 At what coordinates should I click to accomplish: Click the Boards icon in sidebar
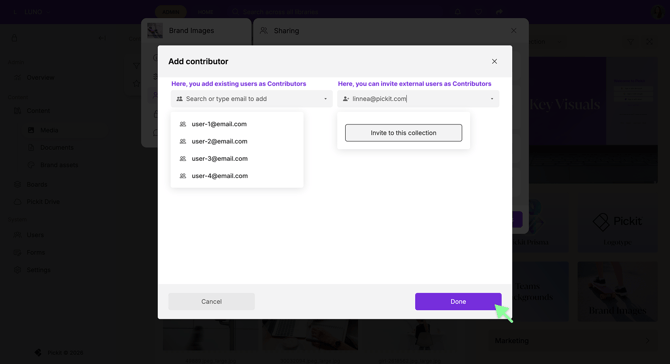(18, 185)
